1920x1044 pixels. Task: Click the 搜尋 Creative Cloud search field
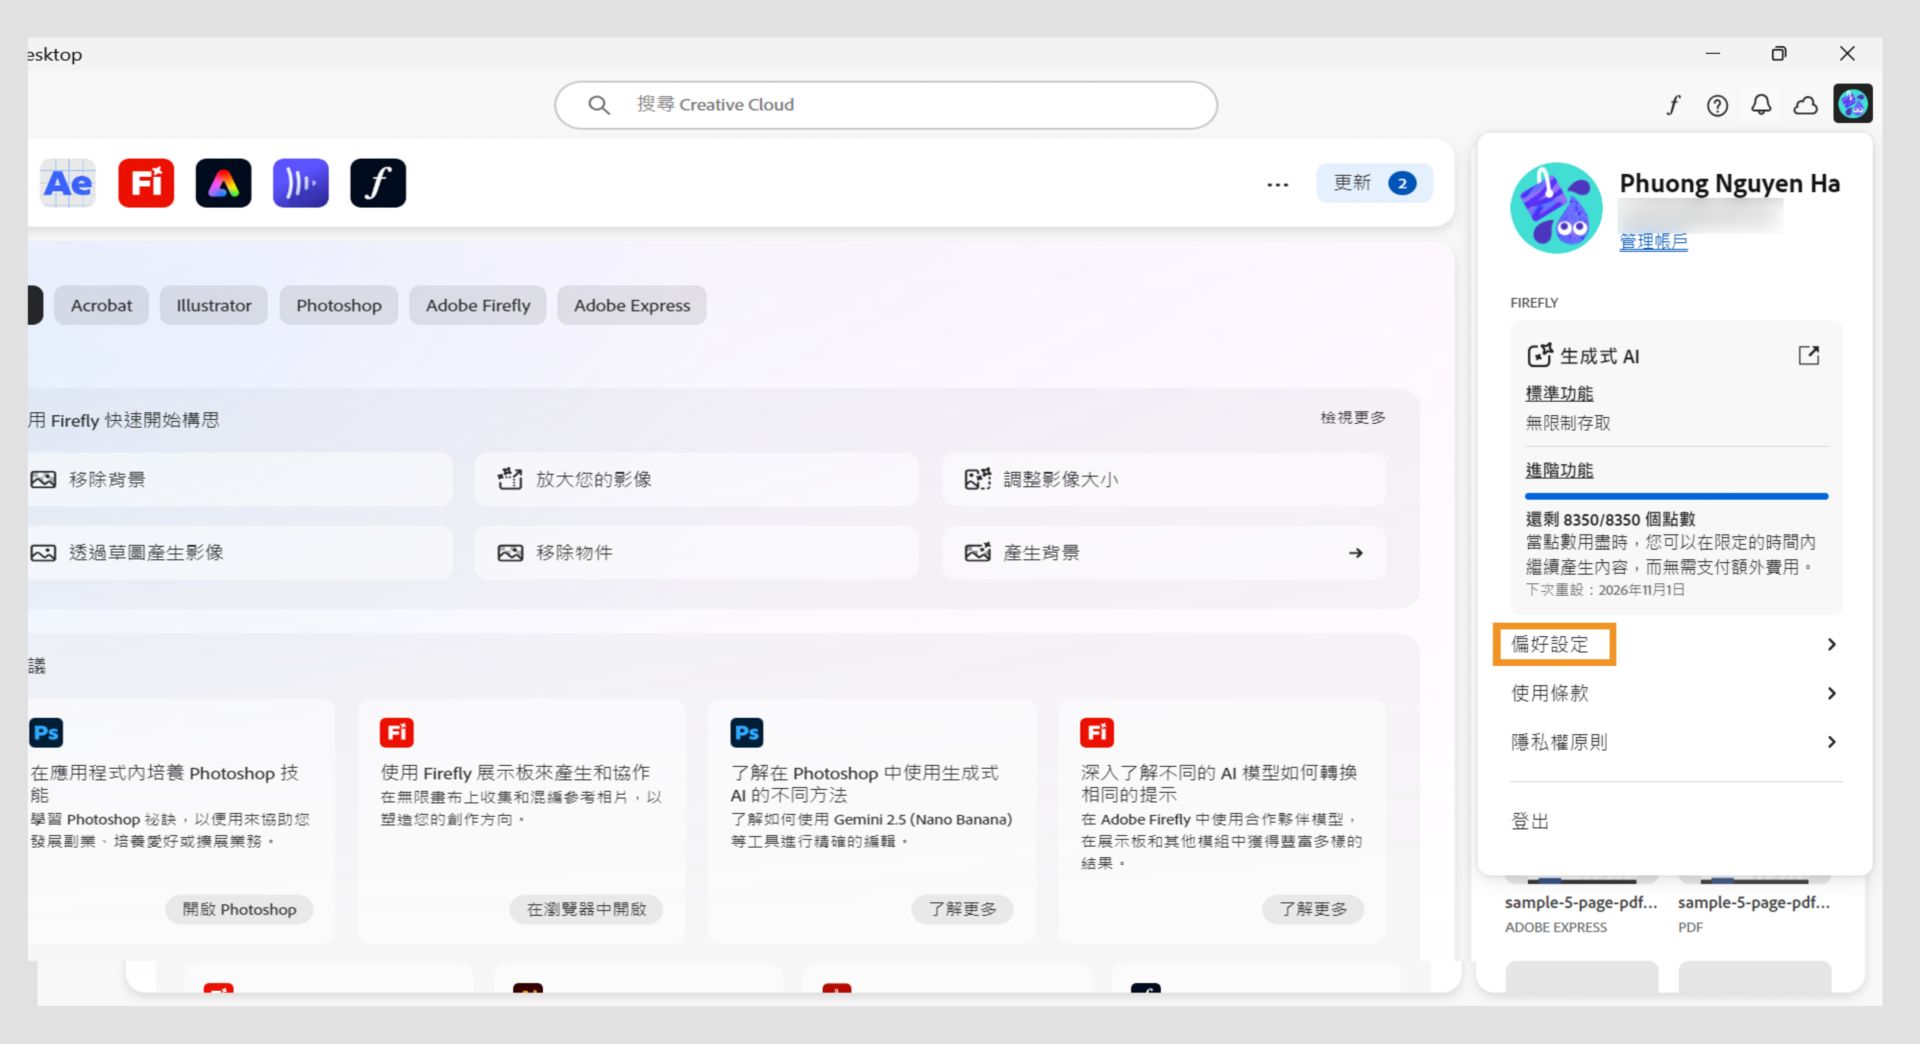(886, 105)
